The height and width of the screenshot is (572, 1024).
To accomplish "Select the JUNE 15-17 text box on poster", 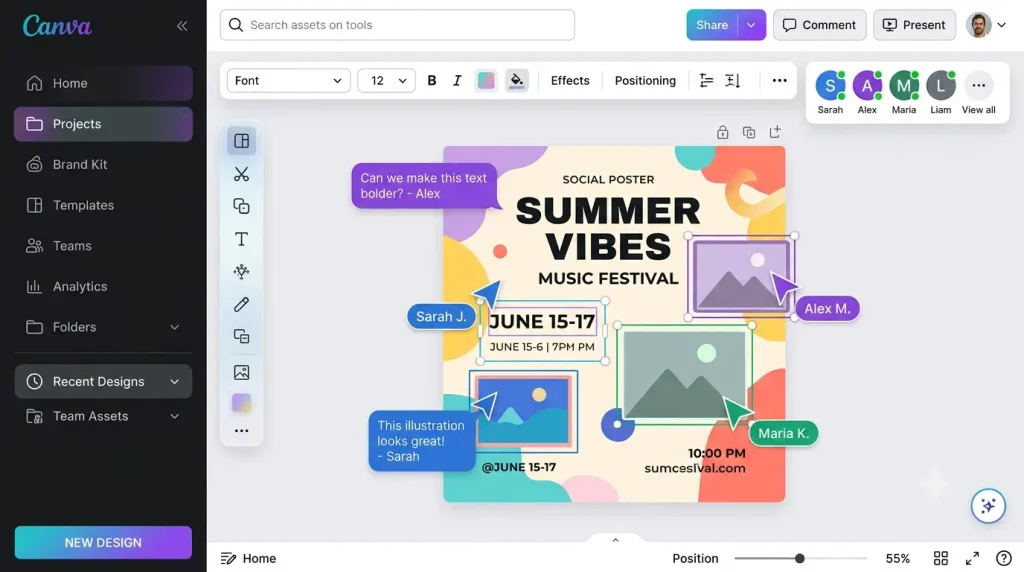I will (x=542, y=321).
